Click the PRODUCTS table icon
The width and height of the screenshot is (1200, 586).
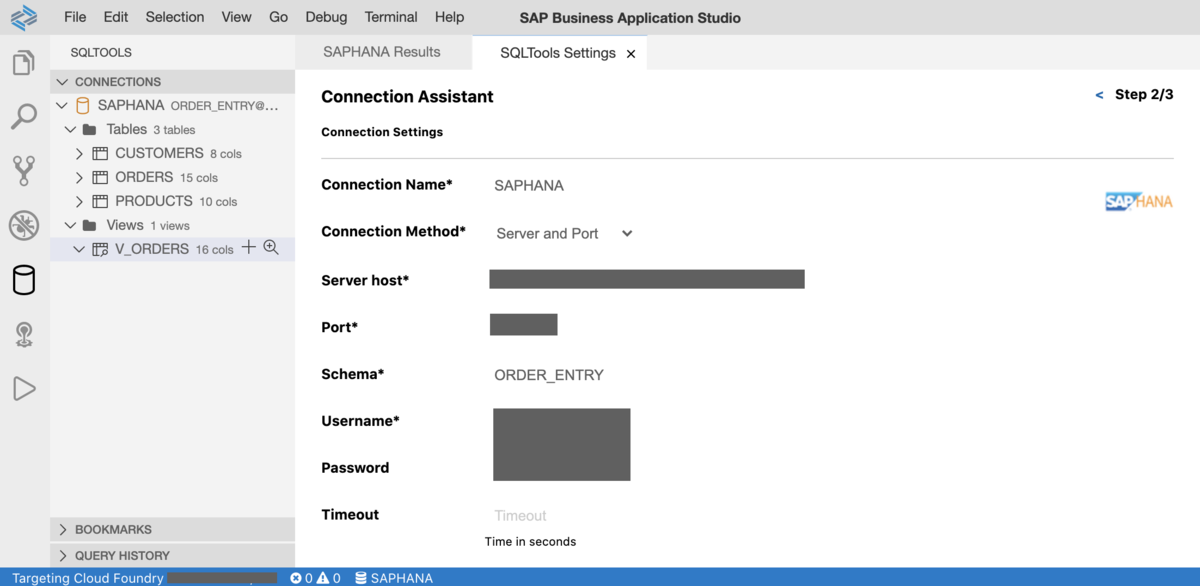100,201
